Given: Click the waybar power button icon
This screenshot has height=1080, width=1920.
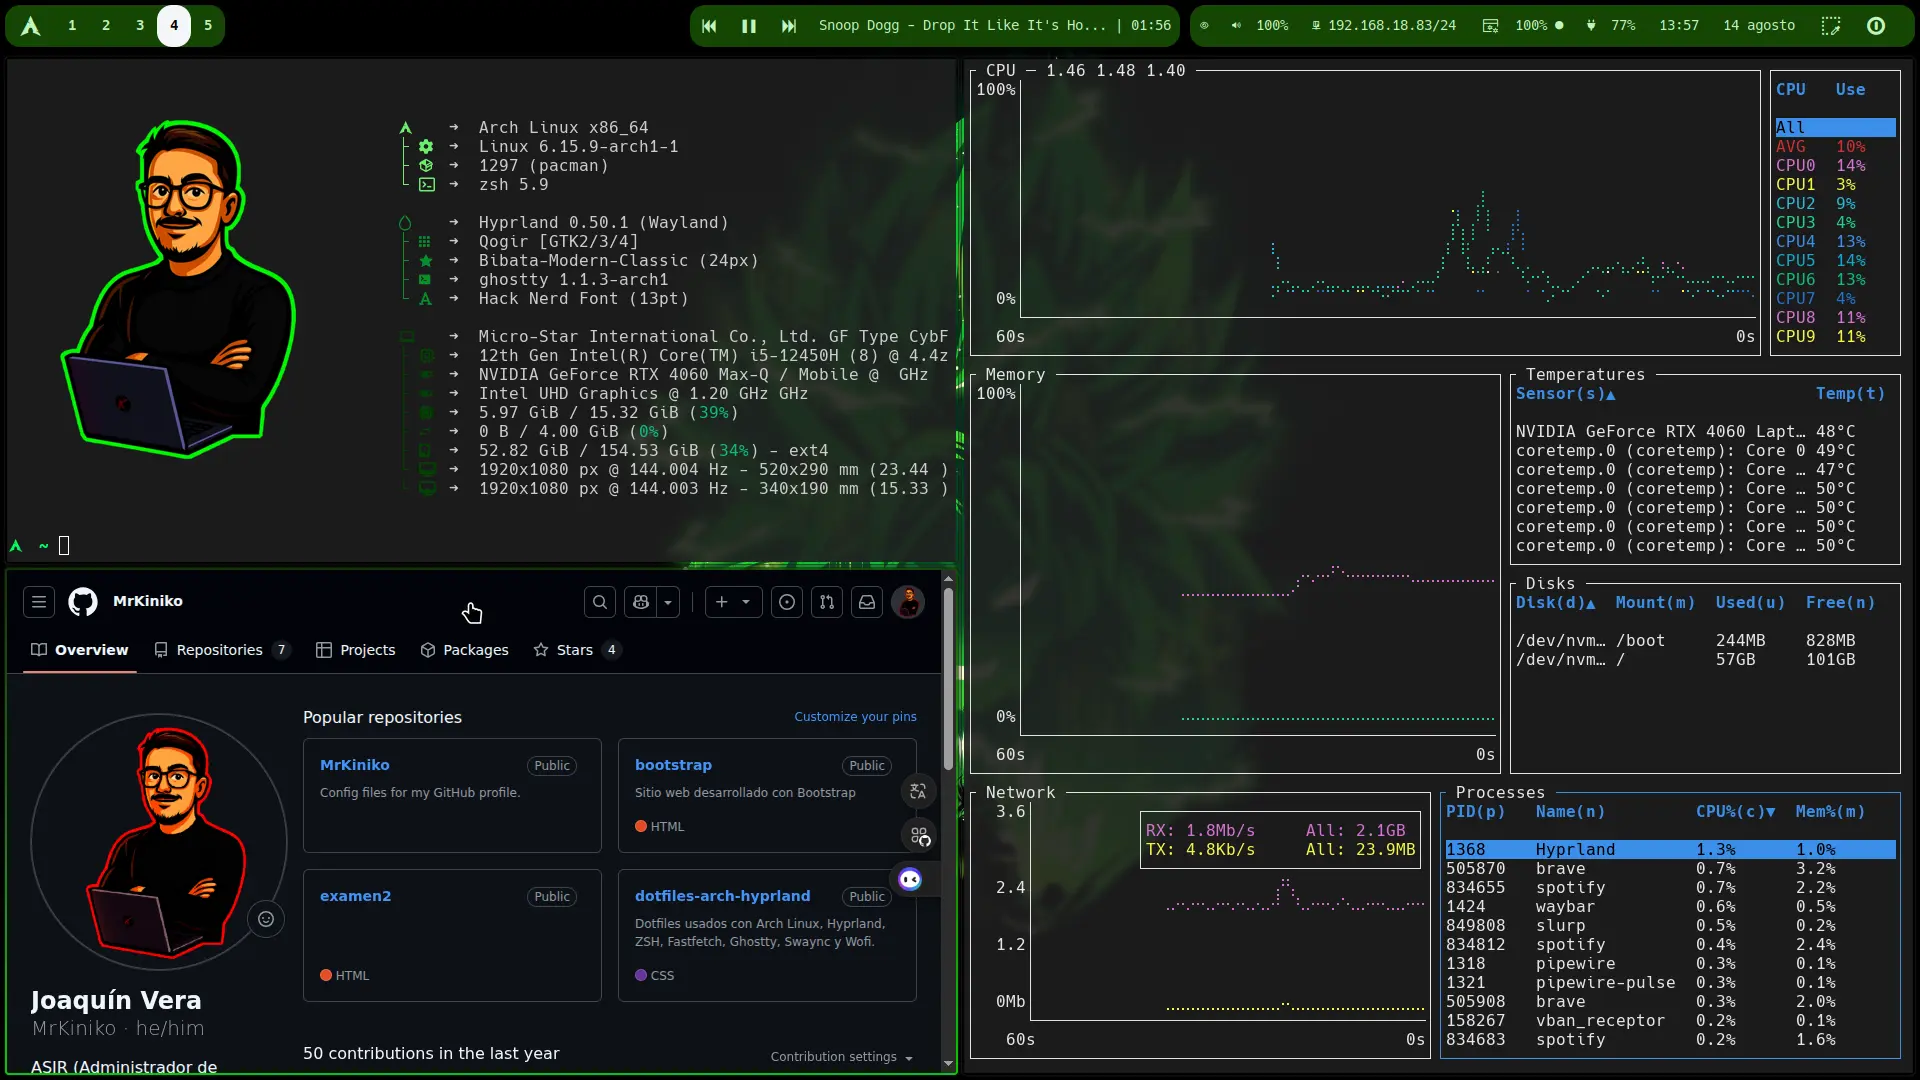Looking at the screenshot, I should [1876, 26].
